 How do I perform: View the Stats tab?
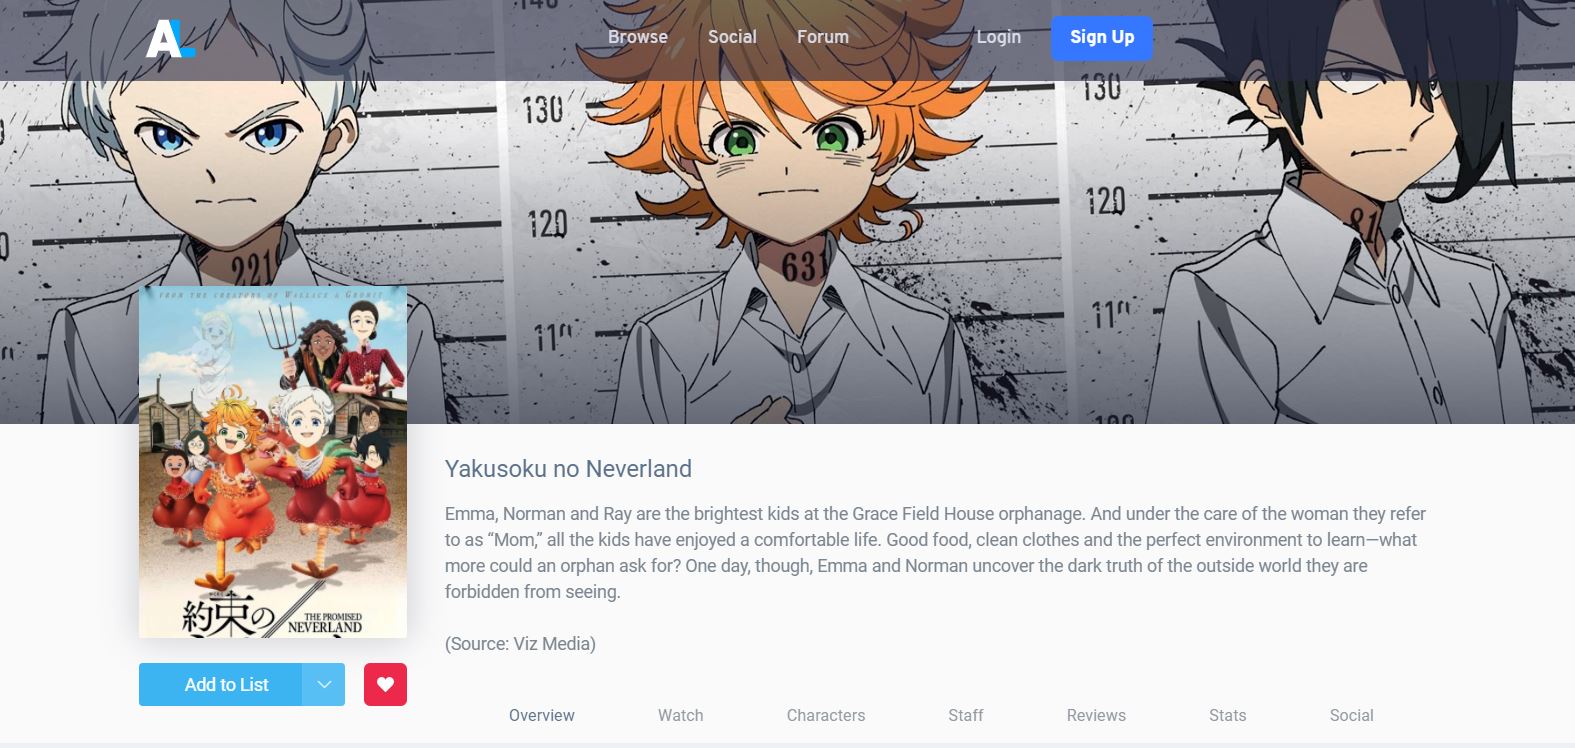(1228, 715)
